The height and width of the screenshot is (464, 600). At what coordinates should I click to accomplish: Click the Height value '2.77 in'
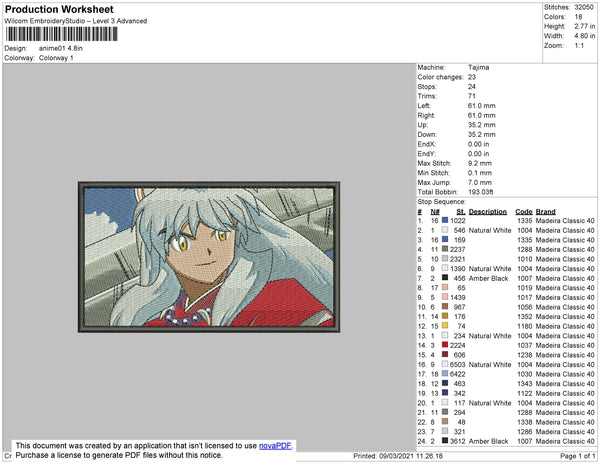585,26
